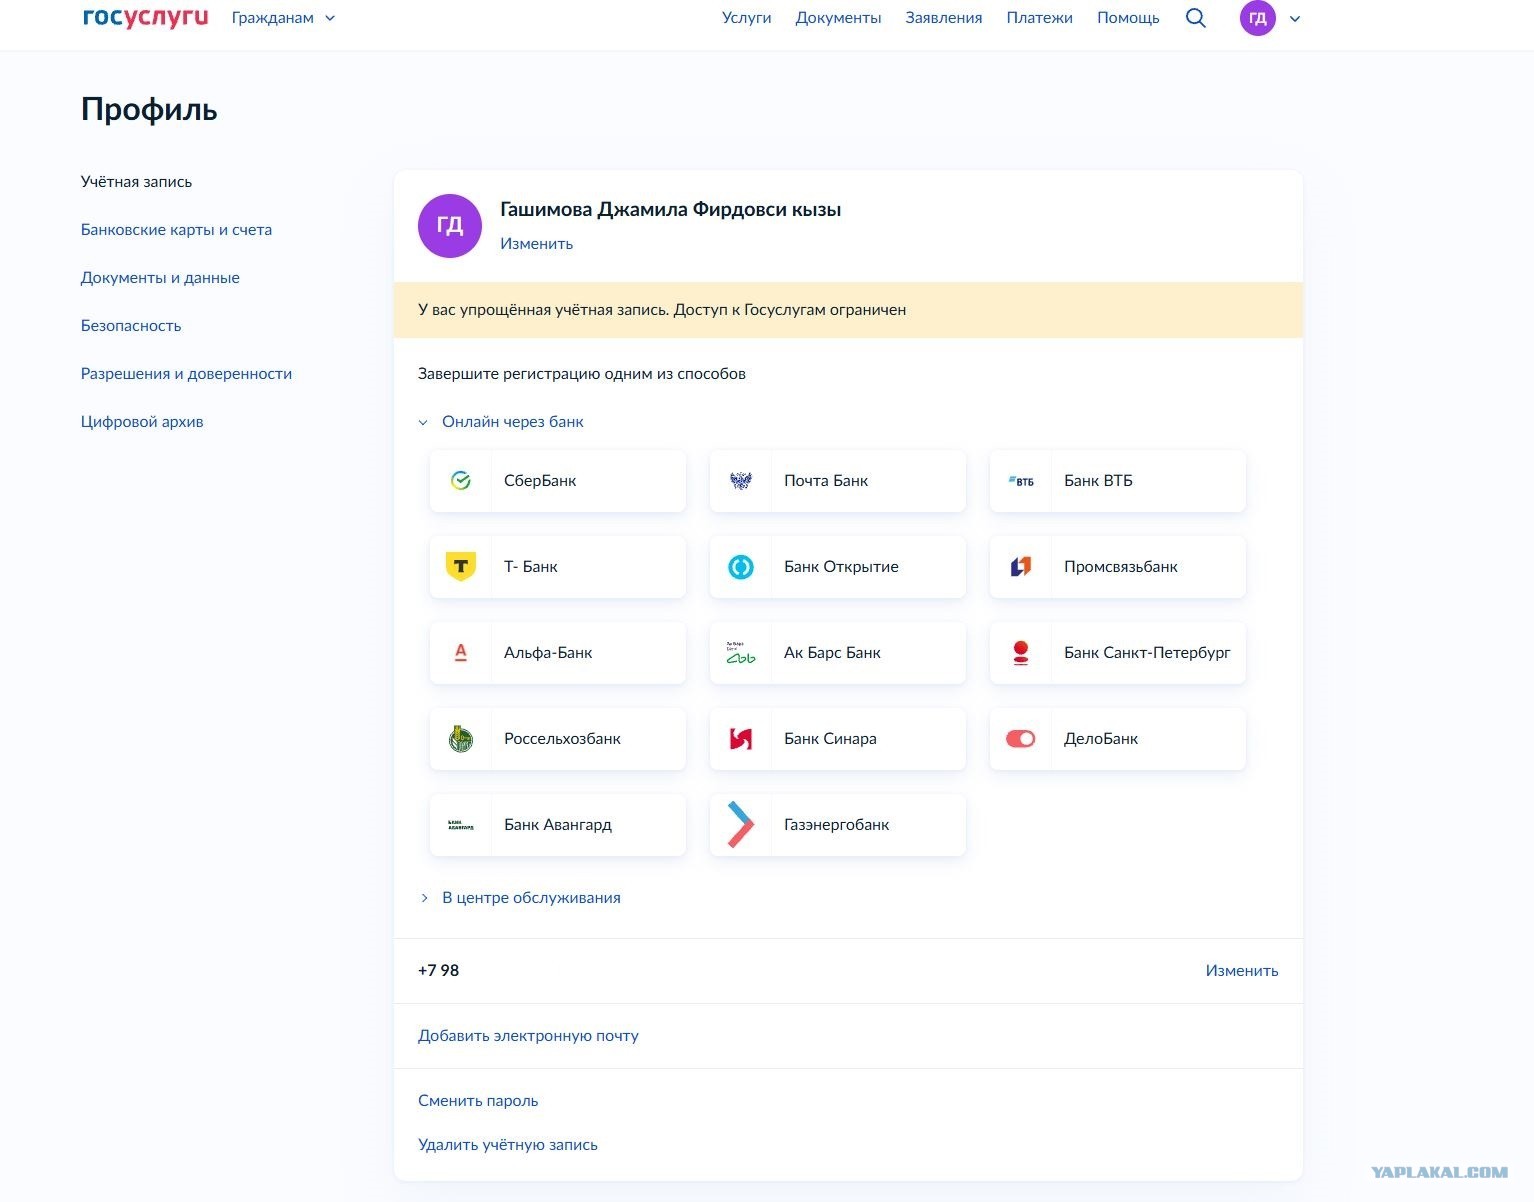
Task: Click the Профиль page heading
Action: (x=149, y=109)
